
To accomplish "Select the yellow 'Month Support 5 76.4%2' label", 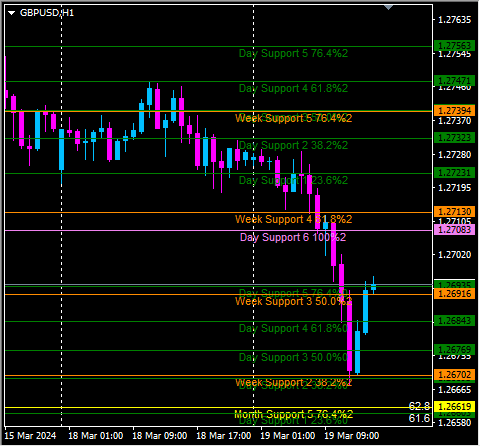I will [x=293, y=414].
